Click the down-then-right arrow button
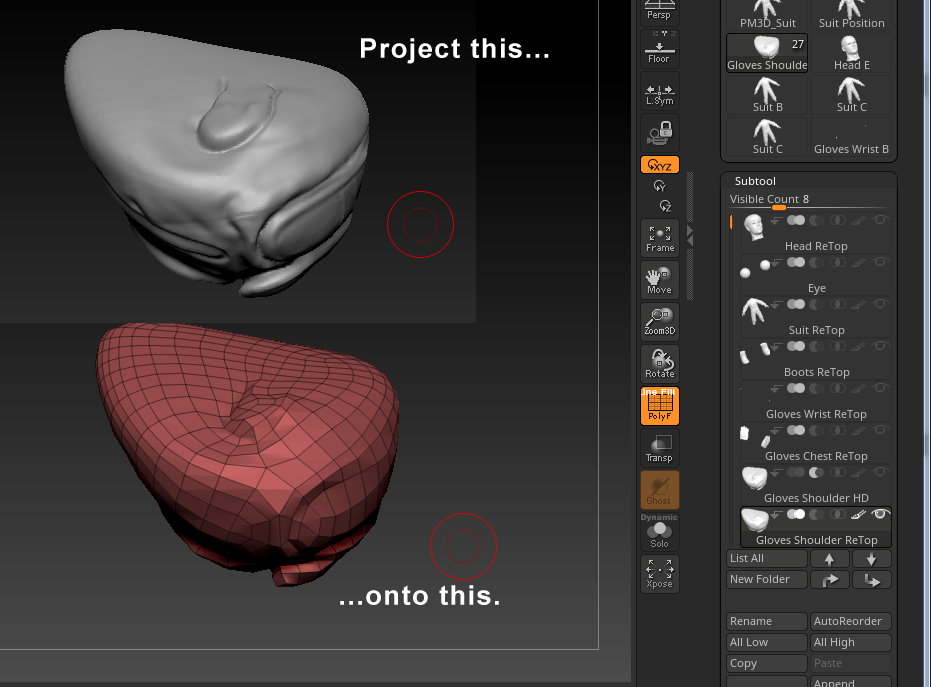 click(x=872, y=580)
